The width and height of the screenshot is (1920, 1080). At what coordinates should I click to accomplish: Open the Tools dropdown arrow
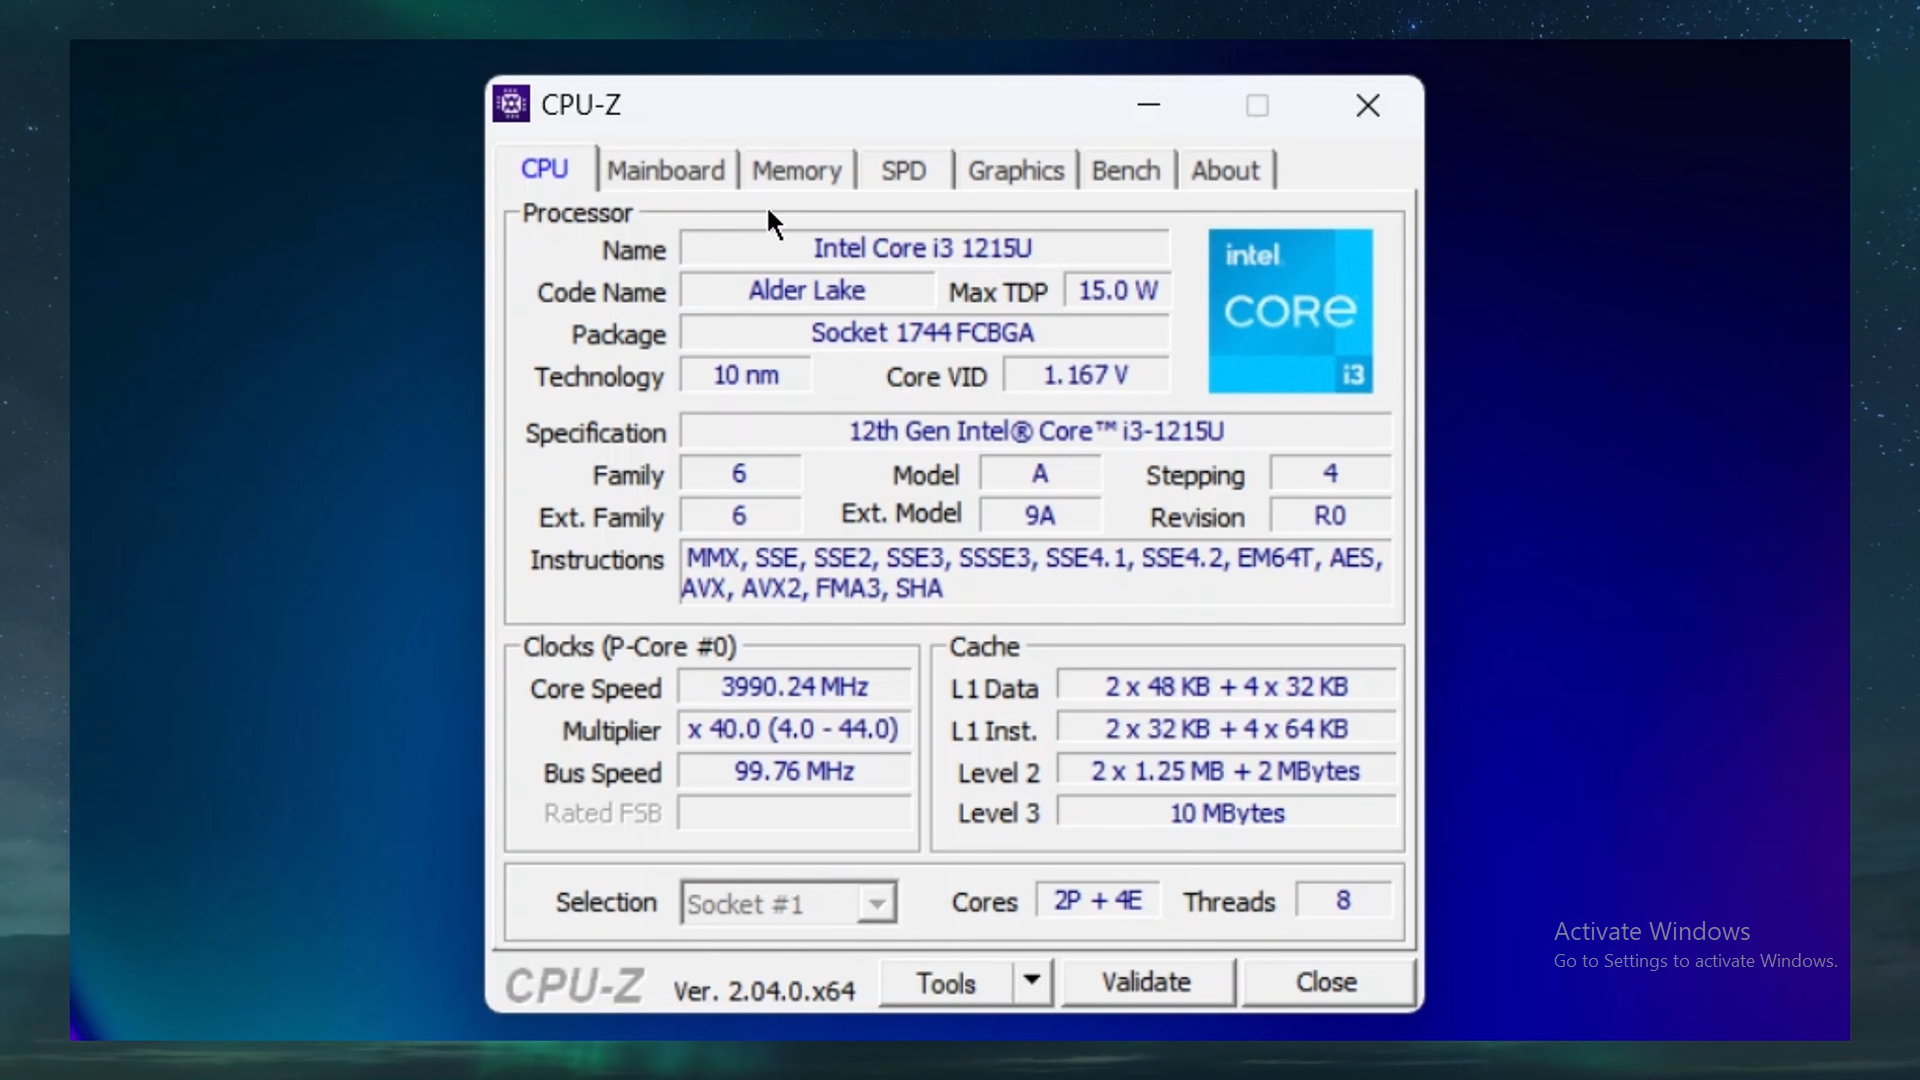click(x=1032, y=982)
